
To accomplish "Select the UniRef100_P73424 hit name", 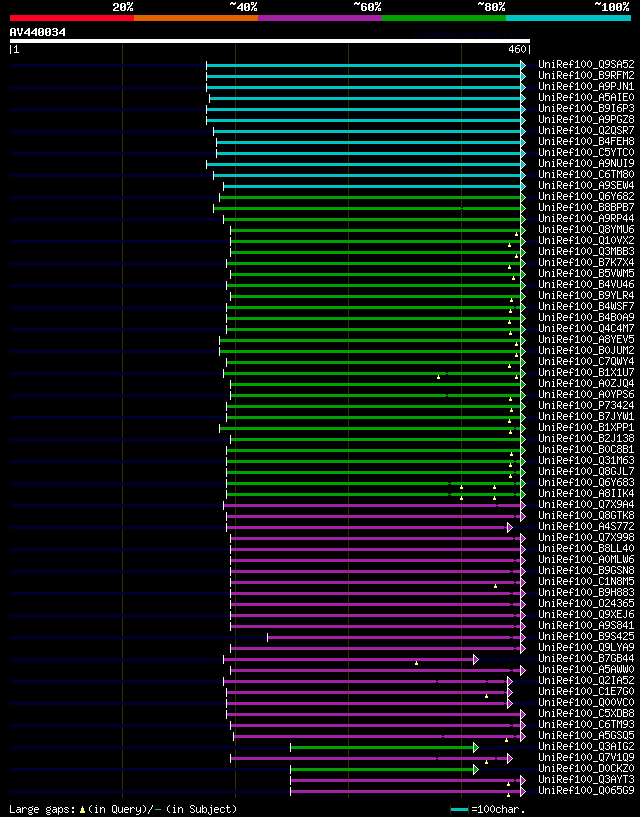I will click(x=586, y=405).
